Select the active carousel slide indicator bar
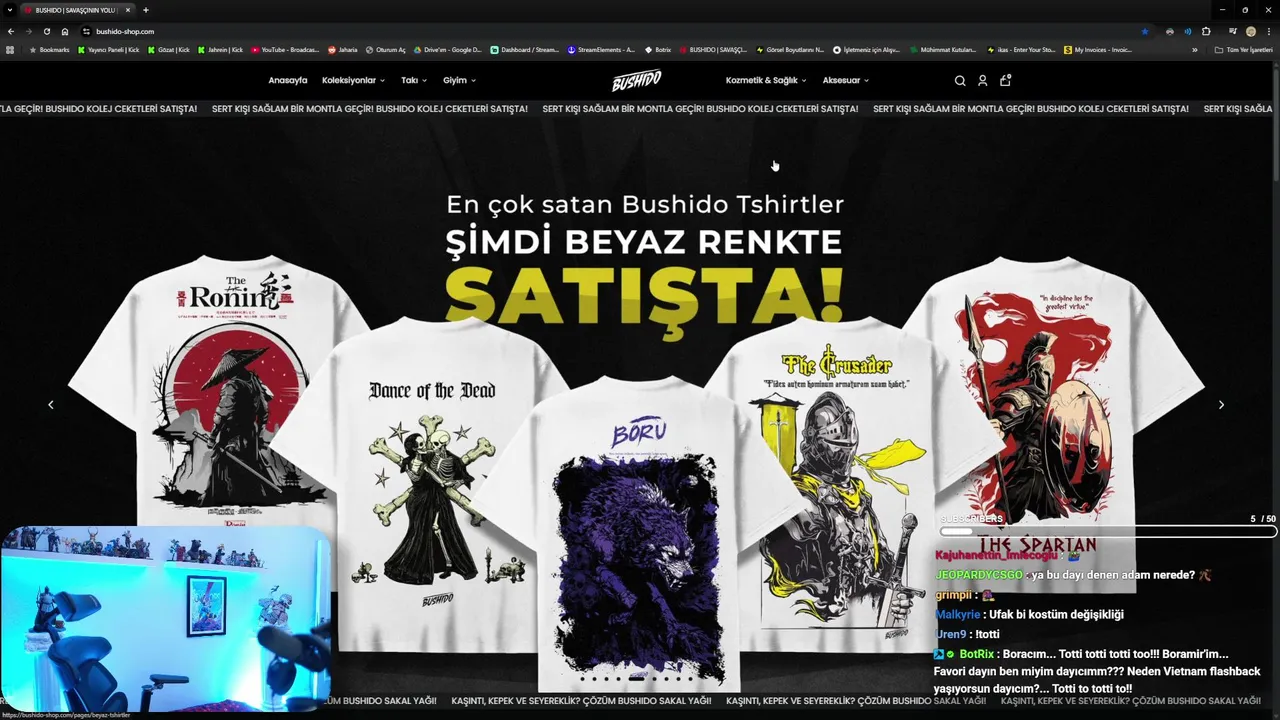This screenshot has width=1280, height=720. (636, 679)
